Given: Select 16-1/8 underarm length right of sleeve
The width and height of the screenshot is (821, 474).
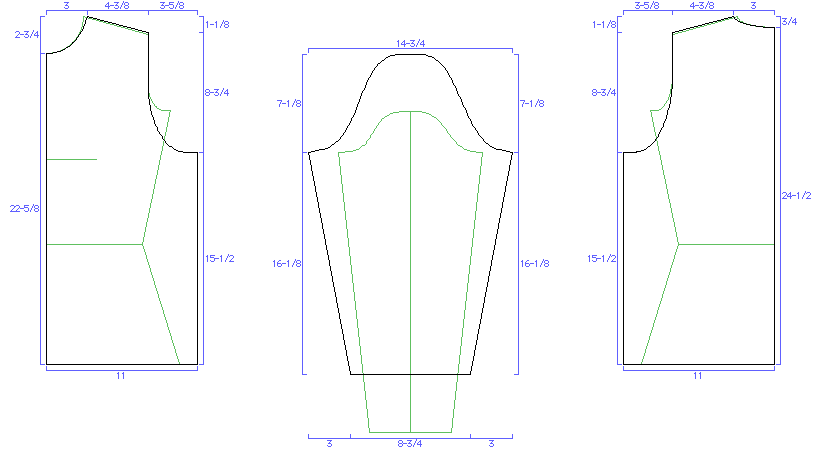Looking at the screenshot, I should click(x=535, y=263).
